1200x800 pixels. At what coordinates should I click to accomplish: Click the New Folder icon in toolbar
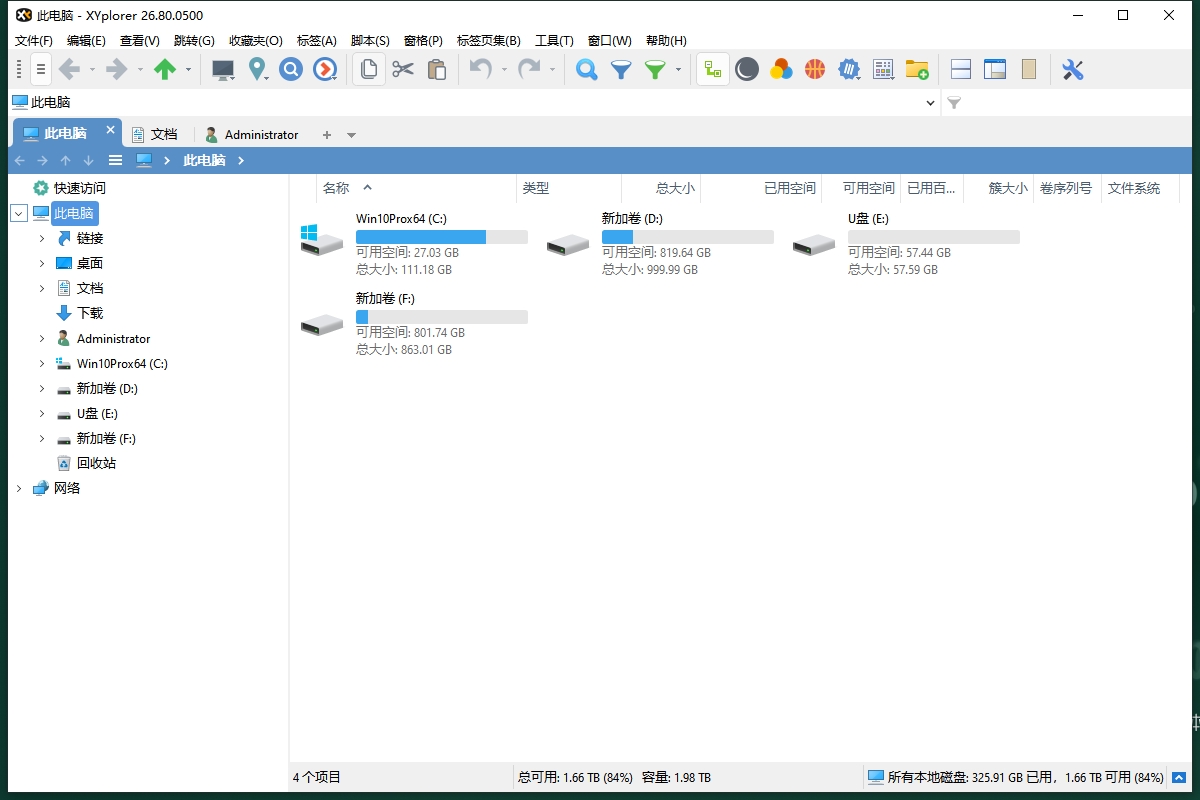point(916,69)
